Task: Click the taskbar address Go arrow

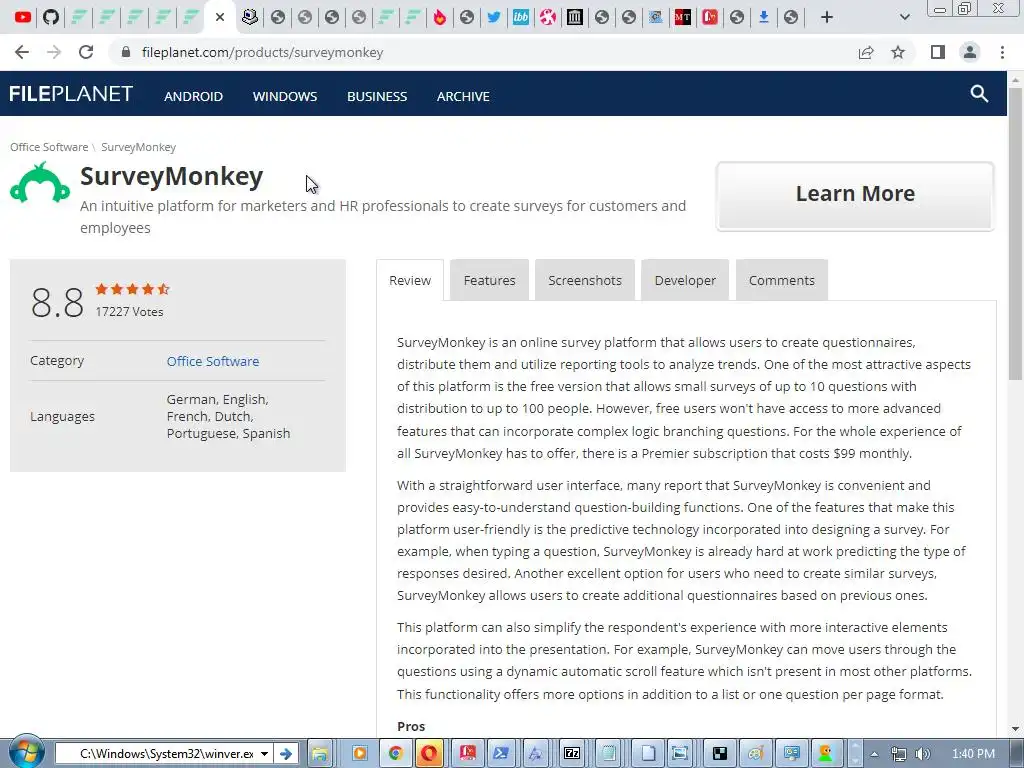Action: click(x=285, y=754)
